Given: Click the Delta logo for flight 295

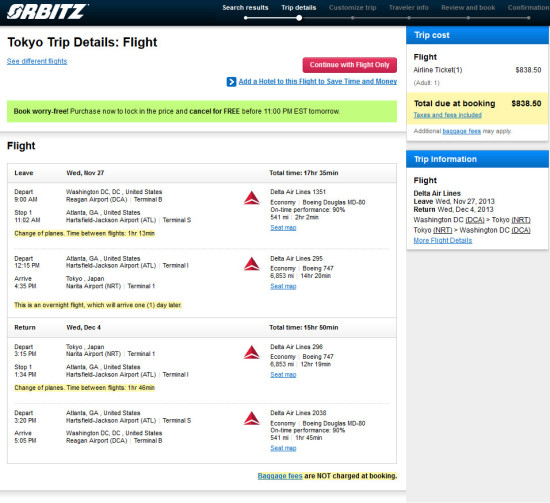Looking at the screenshot, I should [251, 264].
